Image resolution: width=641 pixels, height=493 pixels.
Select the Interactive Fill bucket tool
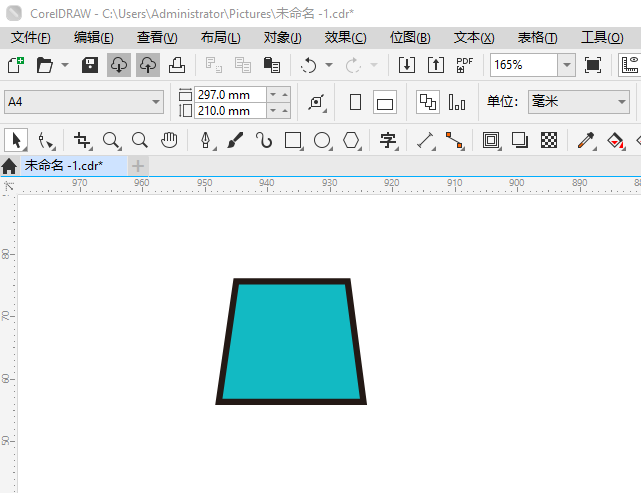[616, 141]
